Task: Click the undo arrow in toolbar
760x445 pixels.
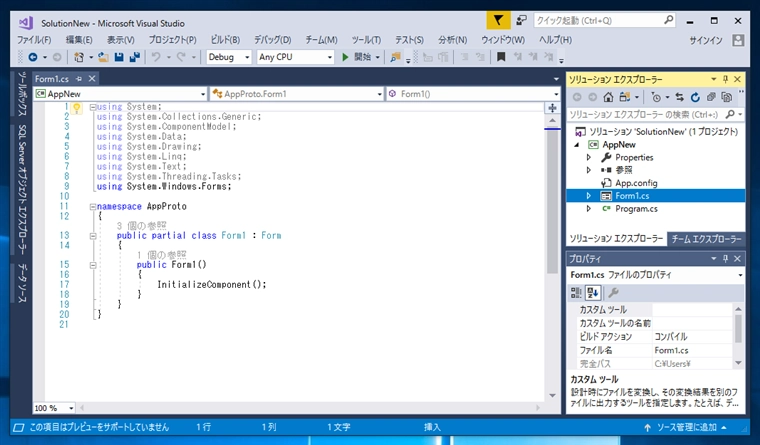Action: pos(155,57)
